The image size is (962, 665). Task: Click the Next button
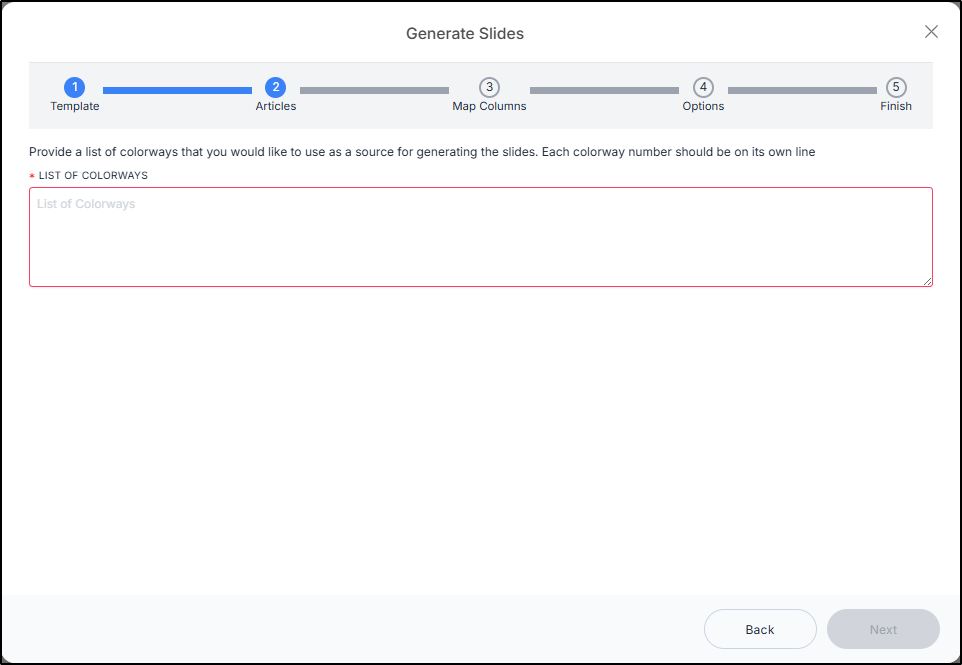(x=883, y=629)
